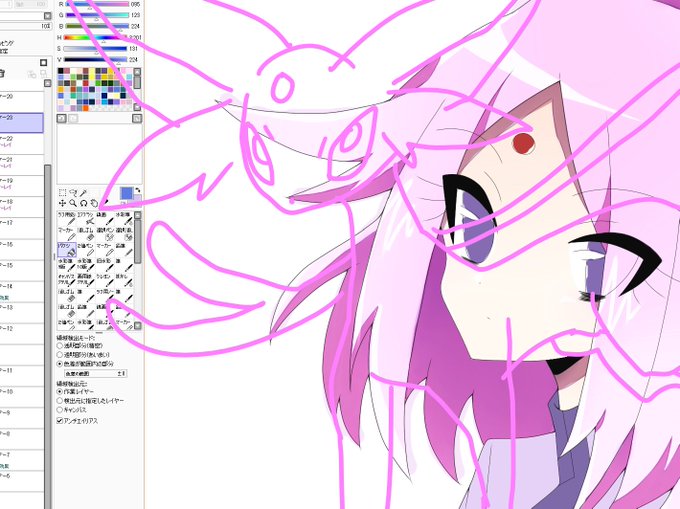Select the layer ending in 12

pos(22,334)
